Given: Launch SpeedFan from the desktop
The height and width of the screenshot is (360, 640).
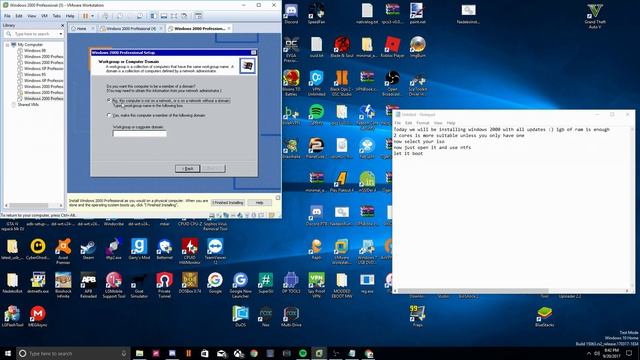Looking at the screenshot, I should [x=316, y=13].
